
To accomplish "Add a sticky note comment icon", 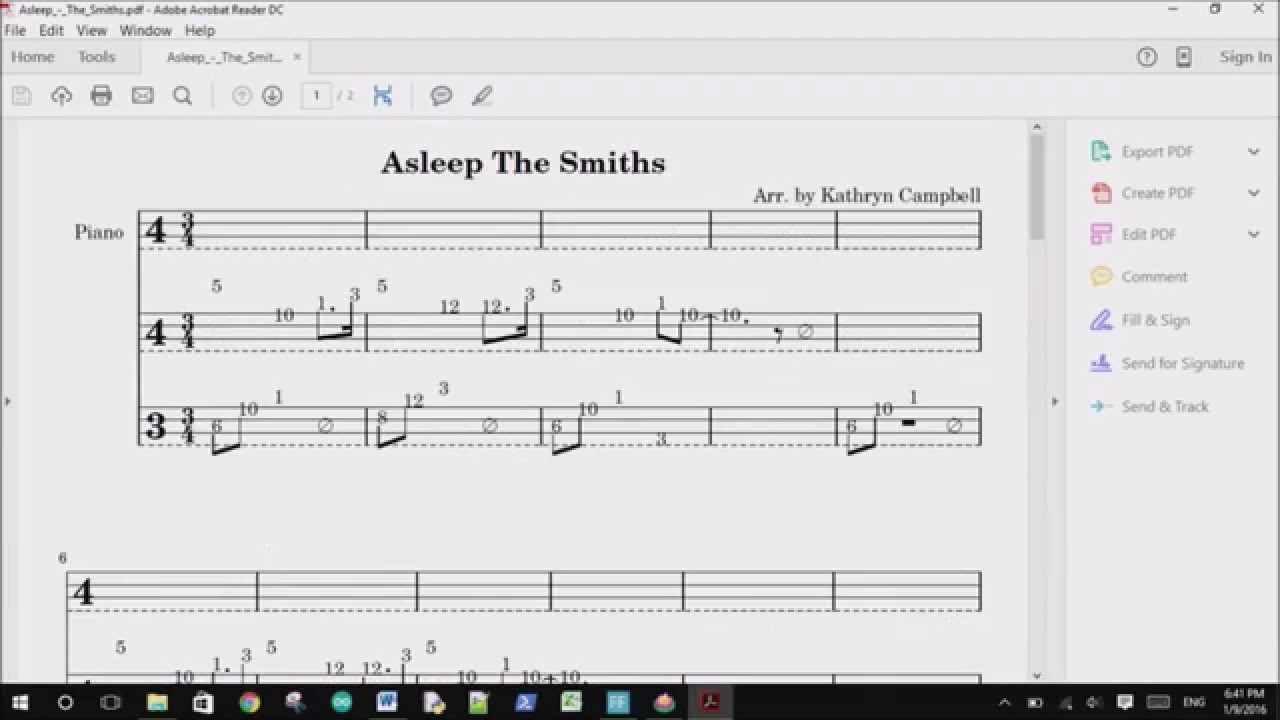I will [x=441, y=96].
